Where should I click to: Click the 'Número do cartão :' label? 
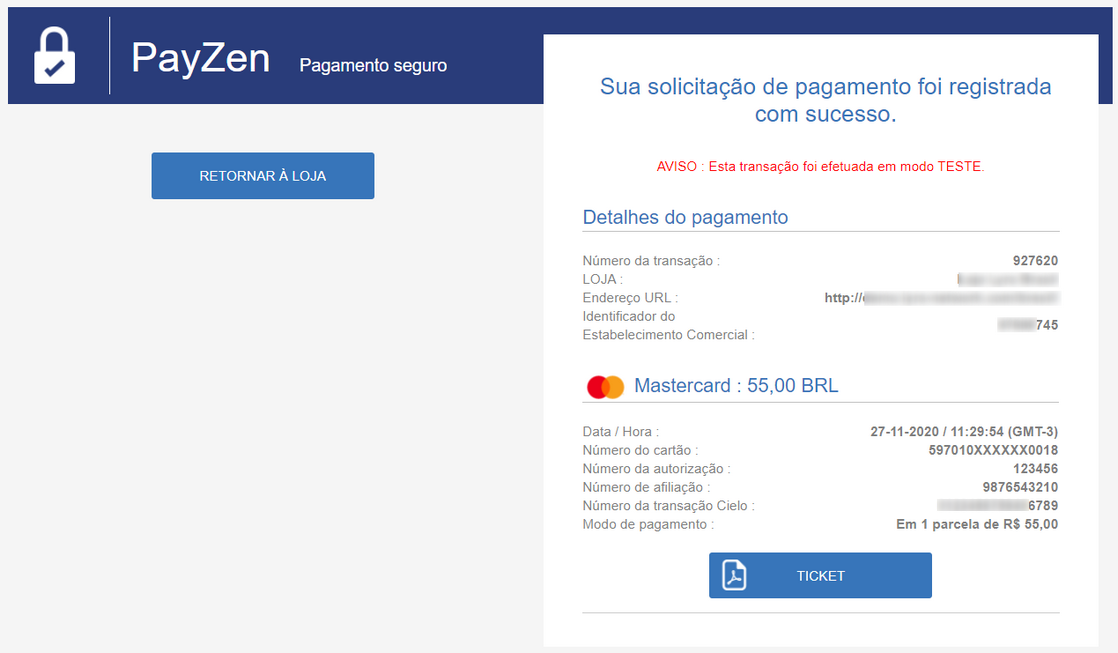[x=640, y=451]
